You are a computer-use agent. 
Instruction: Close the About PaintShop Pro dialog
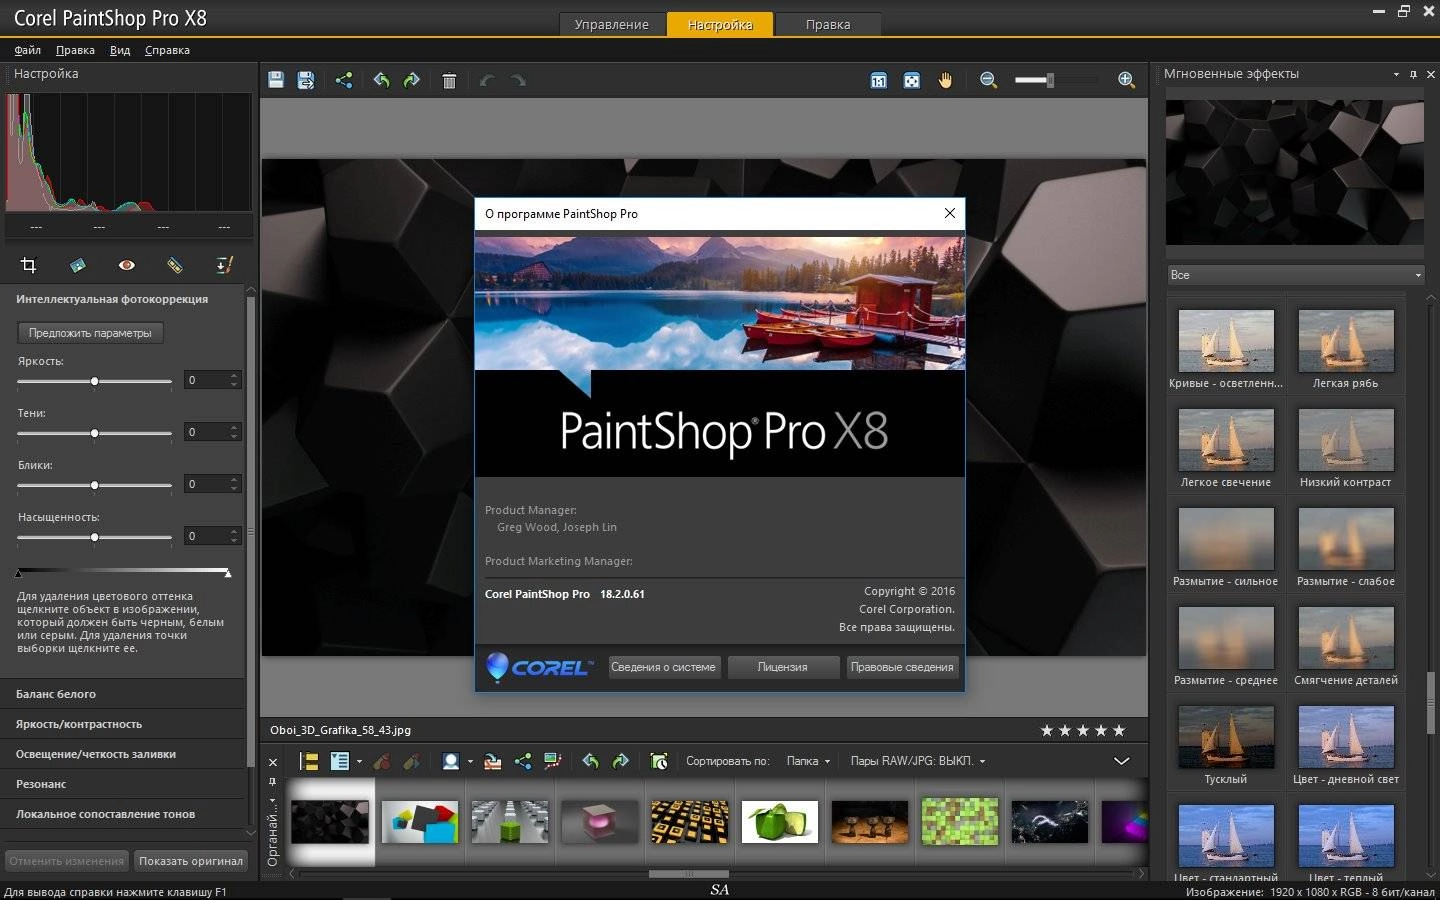pos(950,213)
